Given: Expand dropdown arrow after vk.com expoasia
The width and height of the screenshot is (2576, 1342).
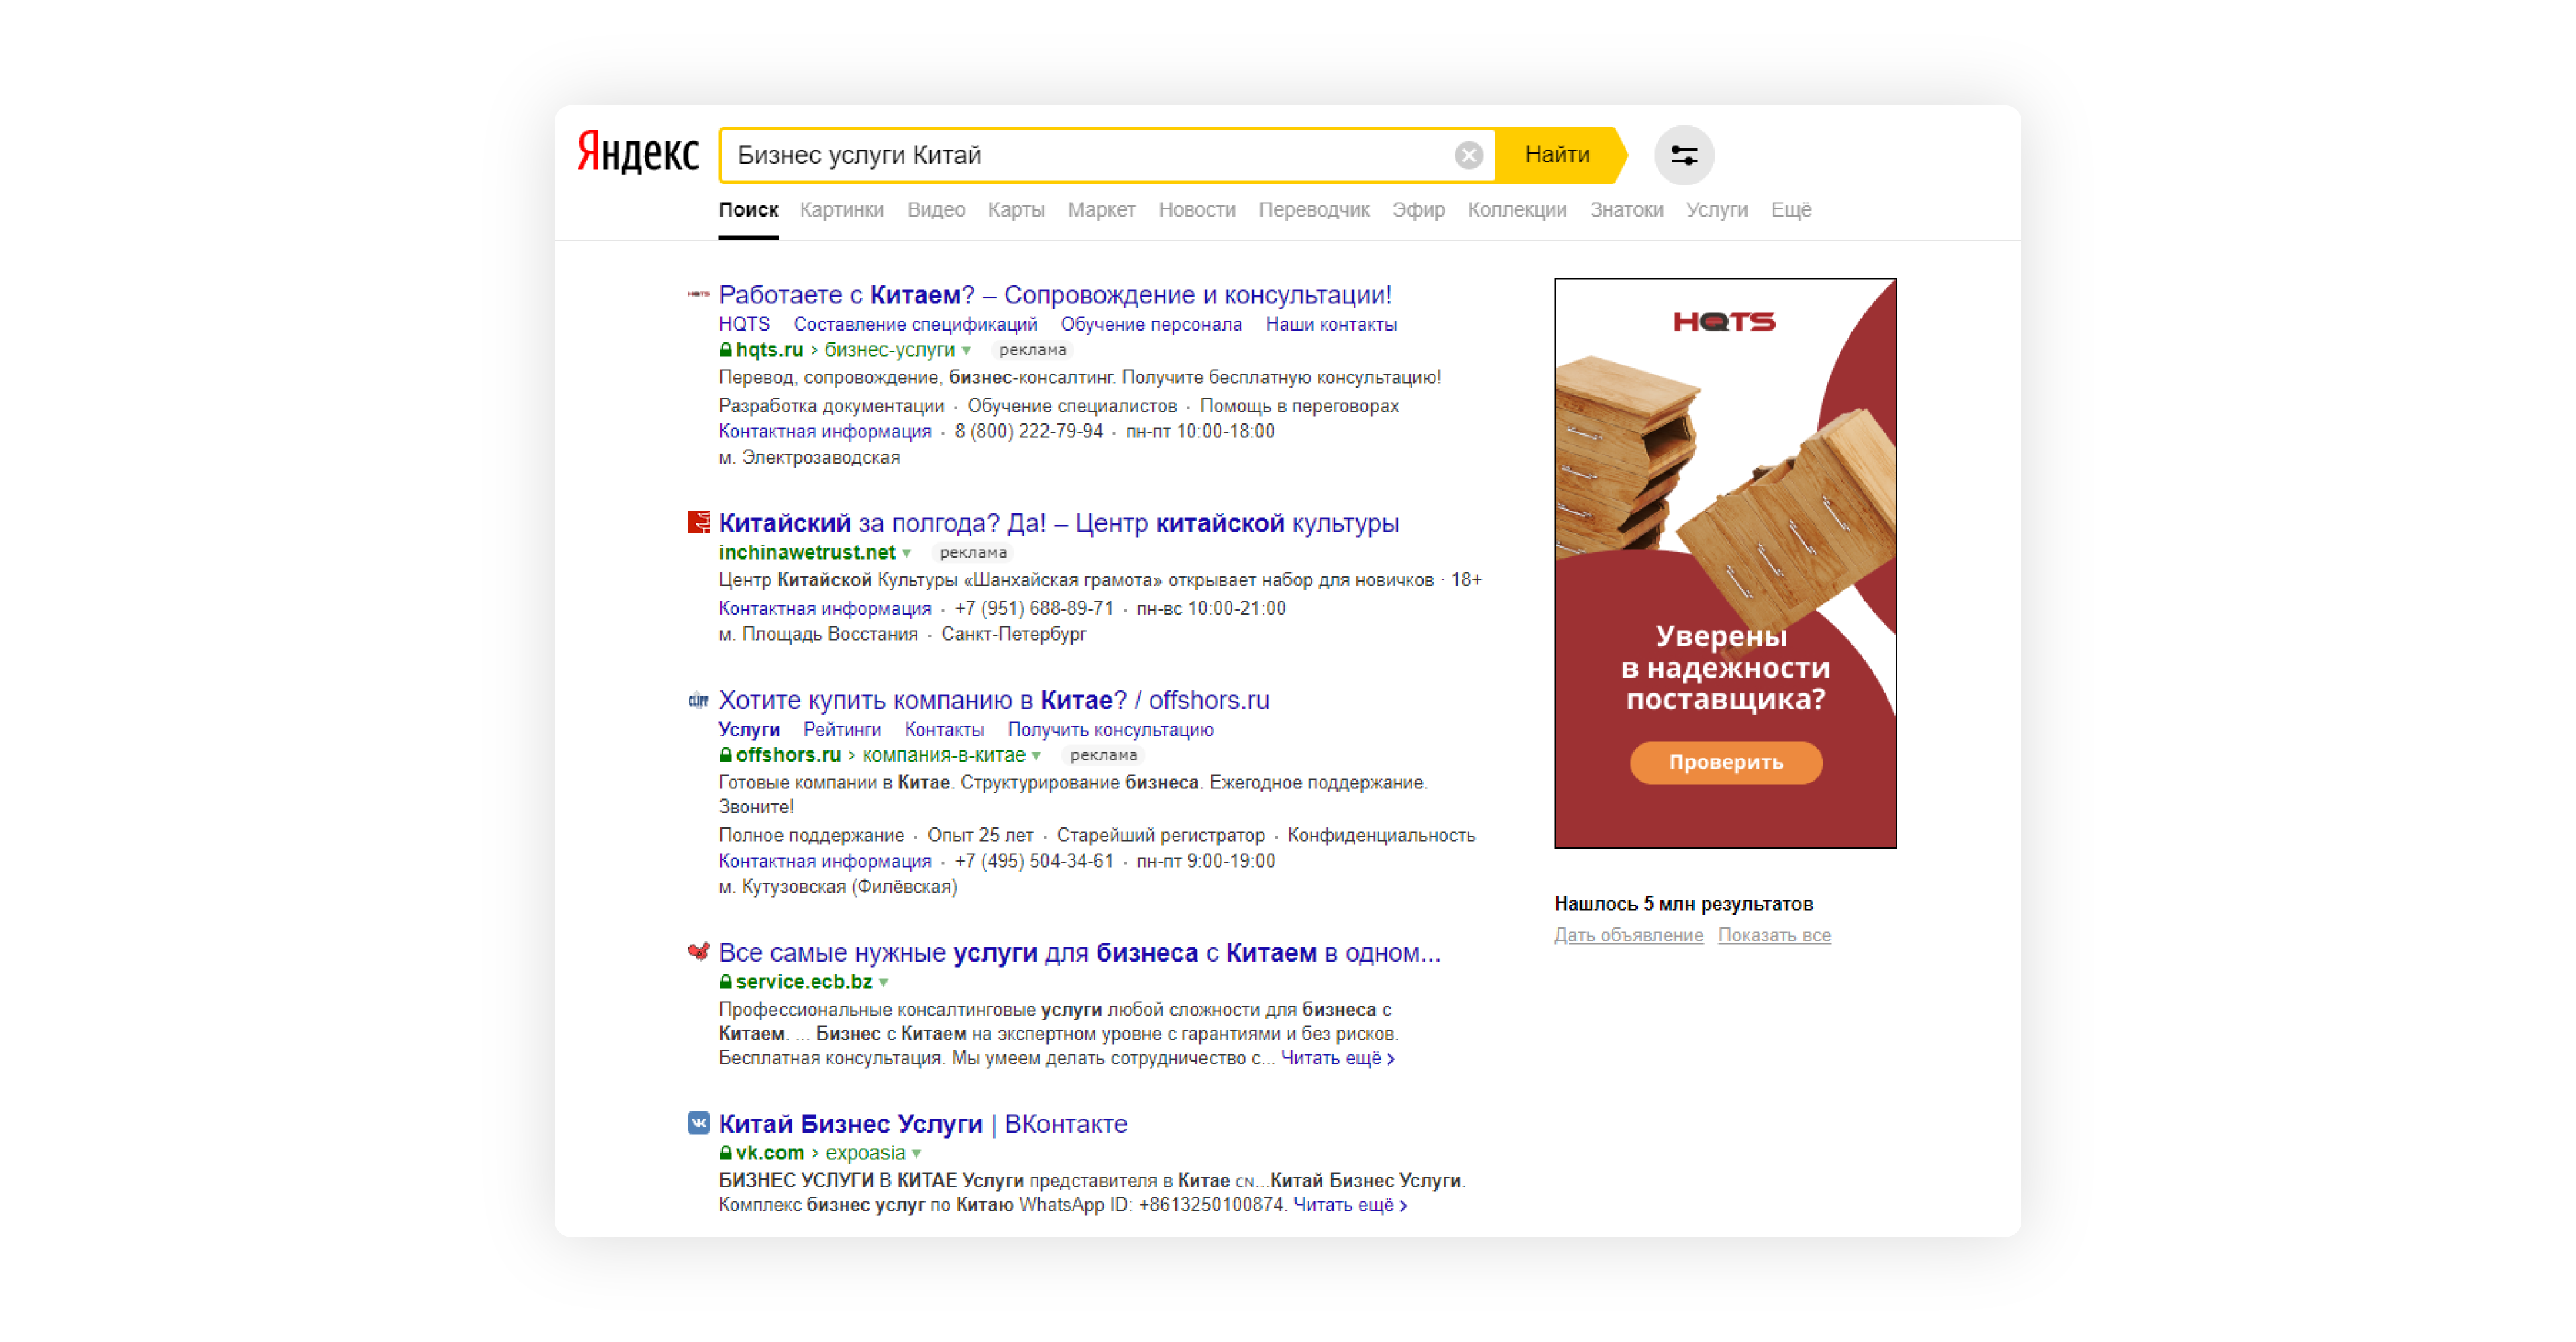Looking at the screenshot, I should (x=916, y=1154).
